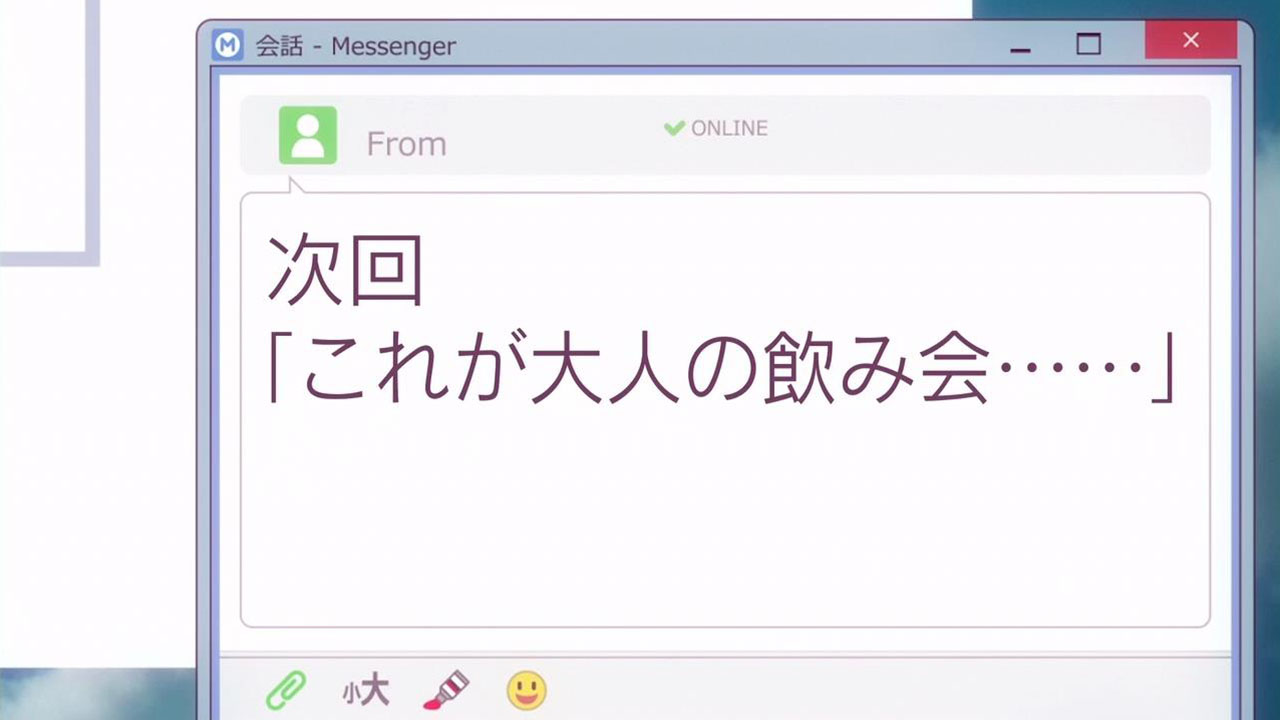Image resolution: width=1280 pixels, height=720 pixels.
Task: Select the 次回 text line in message
Action: pos(346,270)
